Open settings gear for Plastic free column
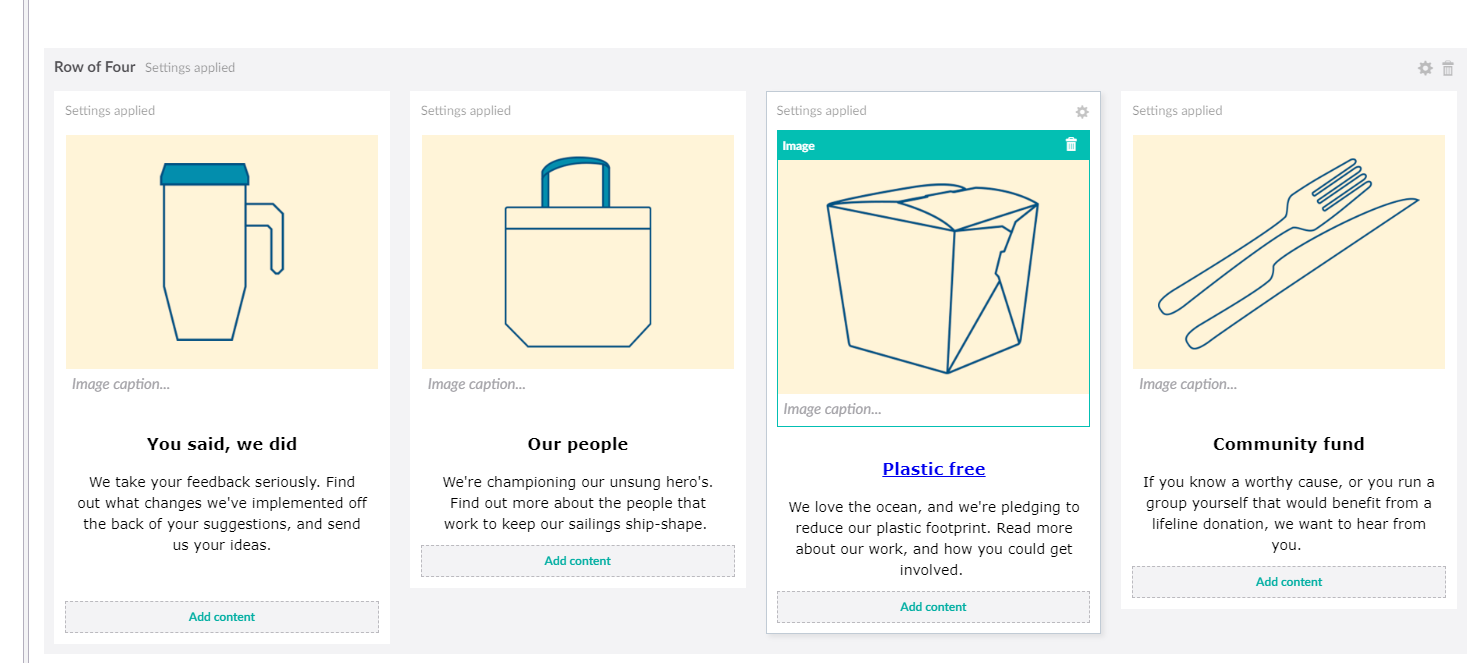The height and width of the screenshot is (663, 1474). 1081,112
